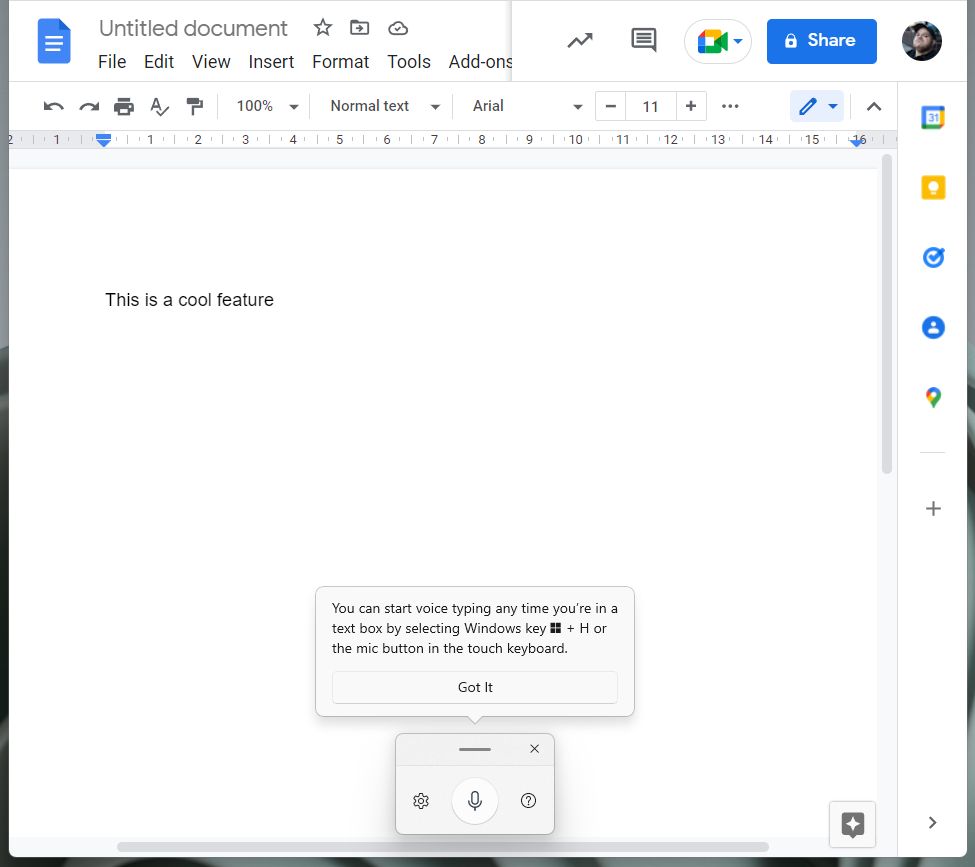The width and height of the screenshot is (975, 867).
Task: Collapse the toolbar with the chevron
Action: click(873, 106)
